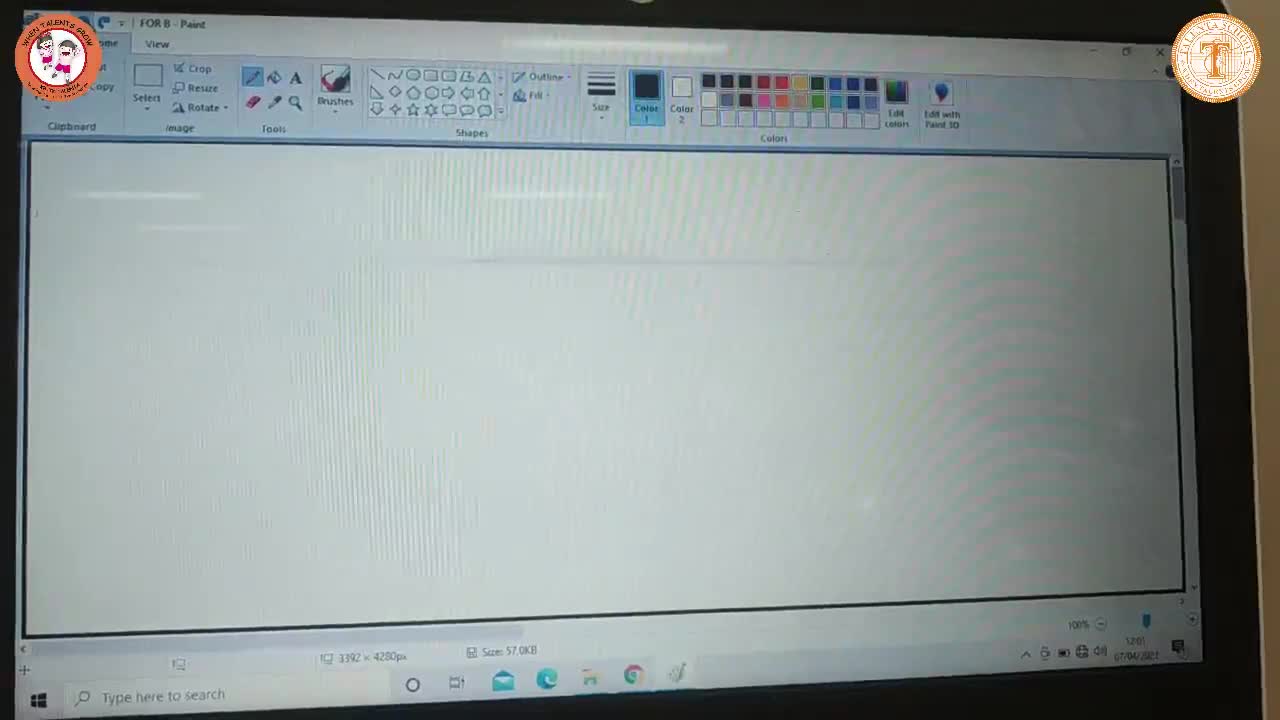The height and width of the screenshot is (720, 1280).
Task: Activate the Color 2 background button
Action: [682, 99]
